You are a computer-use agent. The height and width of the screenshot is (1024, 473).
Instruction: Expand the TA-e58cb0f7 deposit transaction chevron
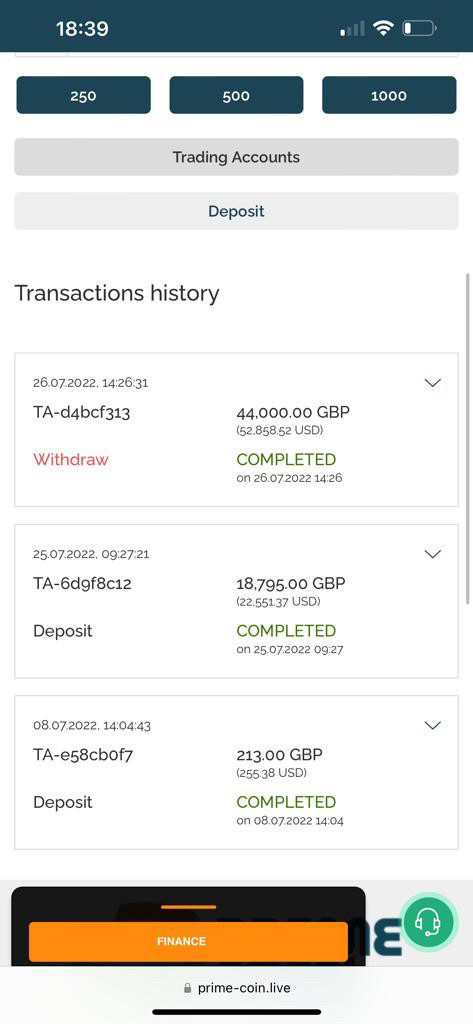(x=432, y=725)
